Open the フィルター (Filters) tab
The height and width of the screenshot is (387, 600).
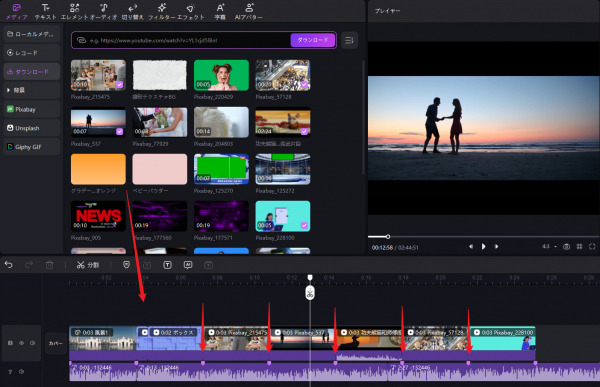[162, 11]
